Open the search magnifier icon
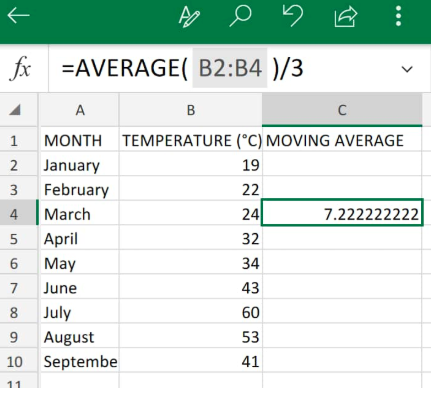This screenshot has width=432, height=394. click(240, 16)
